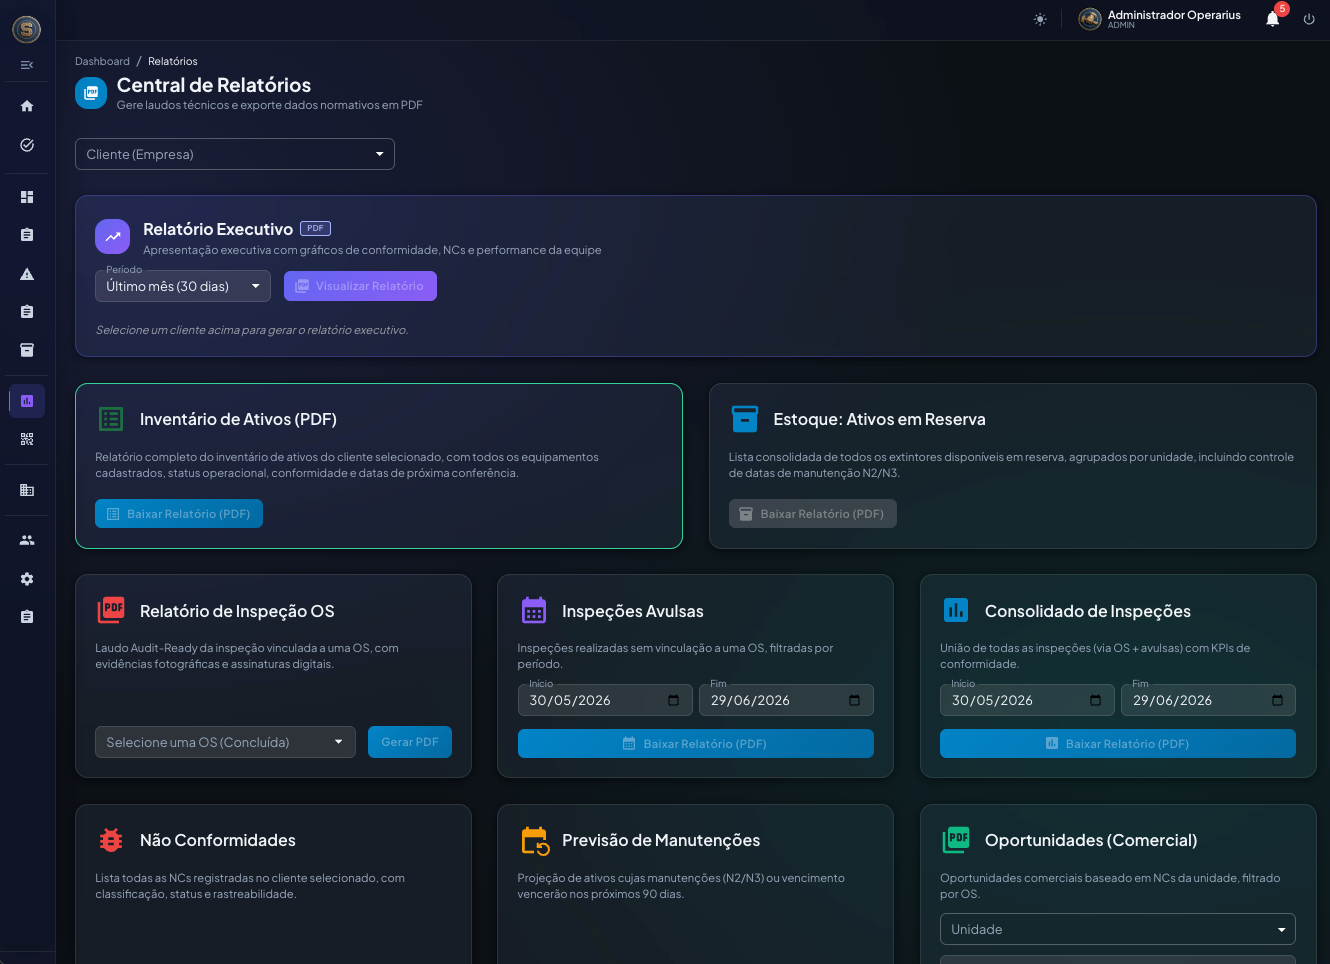1330x964 pixels.
Task: Click the Central de Relatórios PDF icon
Action: click(x=91, y=93)
